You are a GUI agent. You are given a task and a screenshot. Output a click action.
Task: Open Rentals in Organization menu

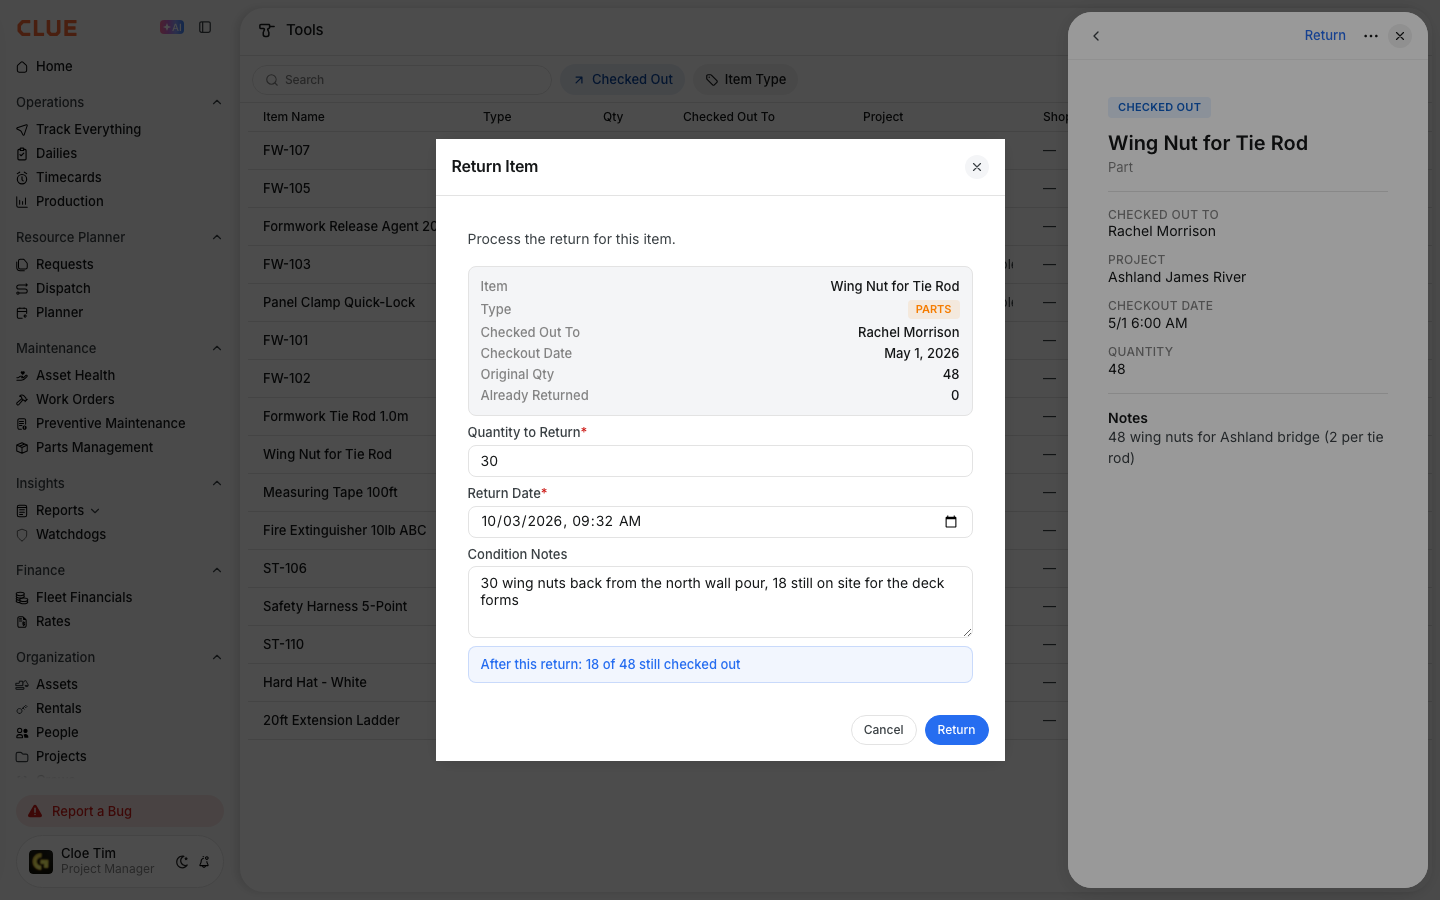(58, 709)
